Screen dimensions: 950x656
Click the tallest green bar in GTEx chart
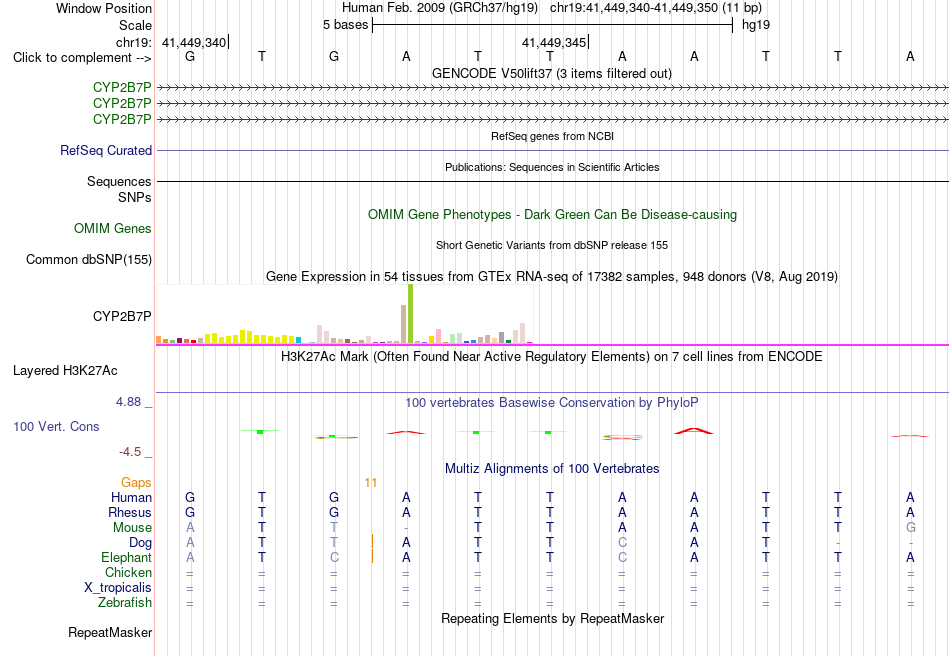pos(411,314)
